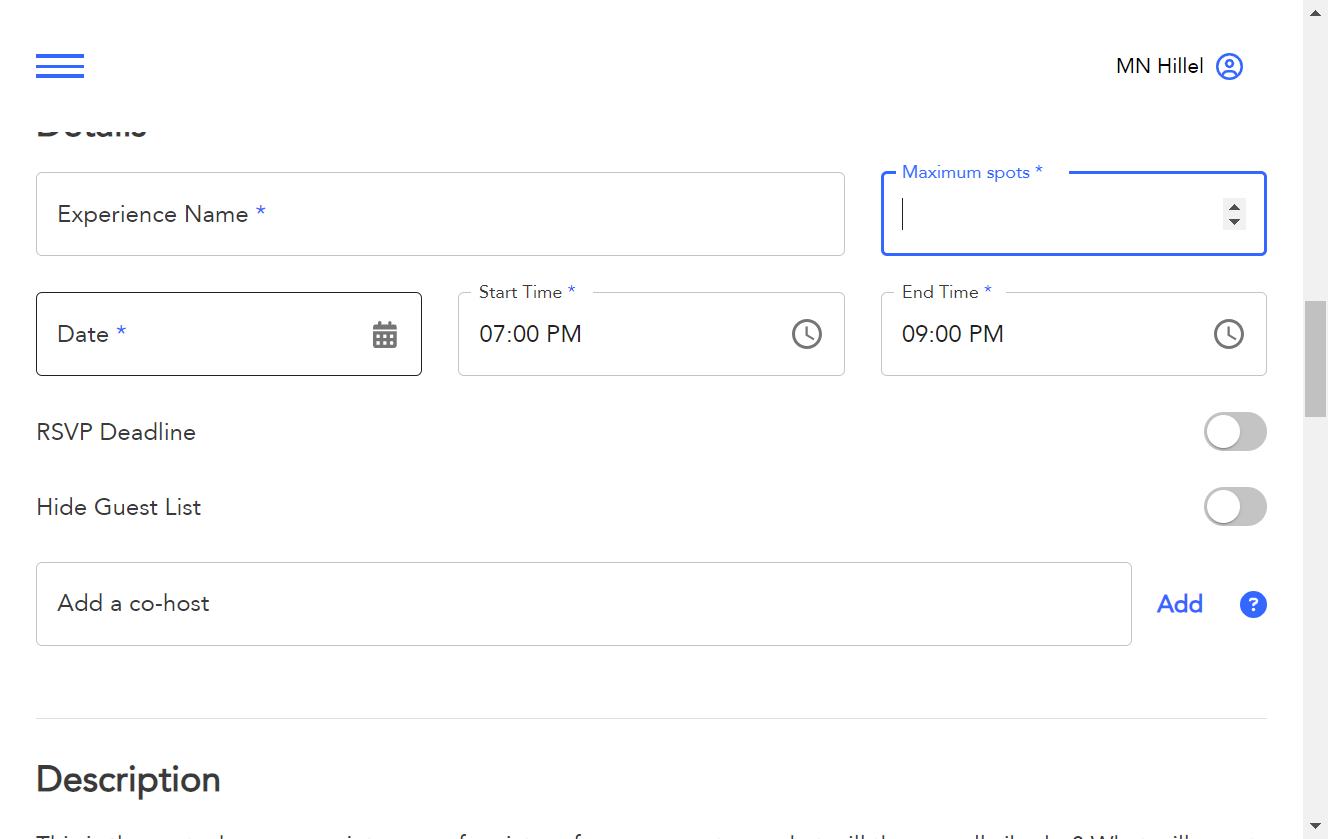Click the MN Hillel account name

pos(1159,67)
